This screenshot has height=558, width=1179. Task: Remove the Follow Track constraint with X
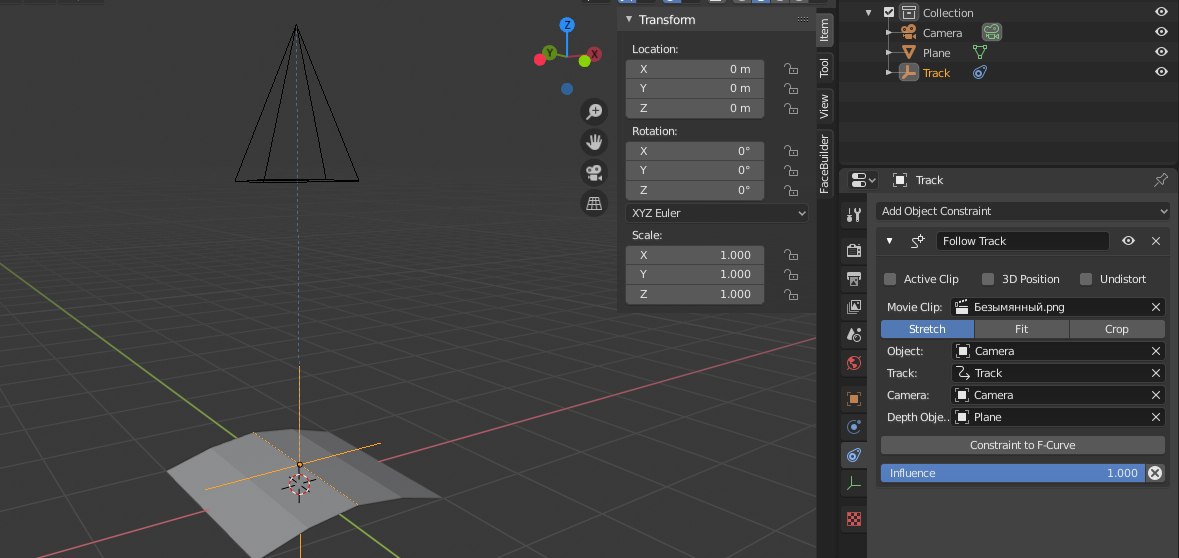(x=1156, y=241)
